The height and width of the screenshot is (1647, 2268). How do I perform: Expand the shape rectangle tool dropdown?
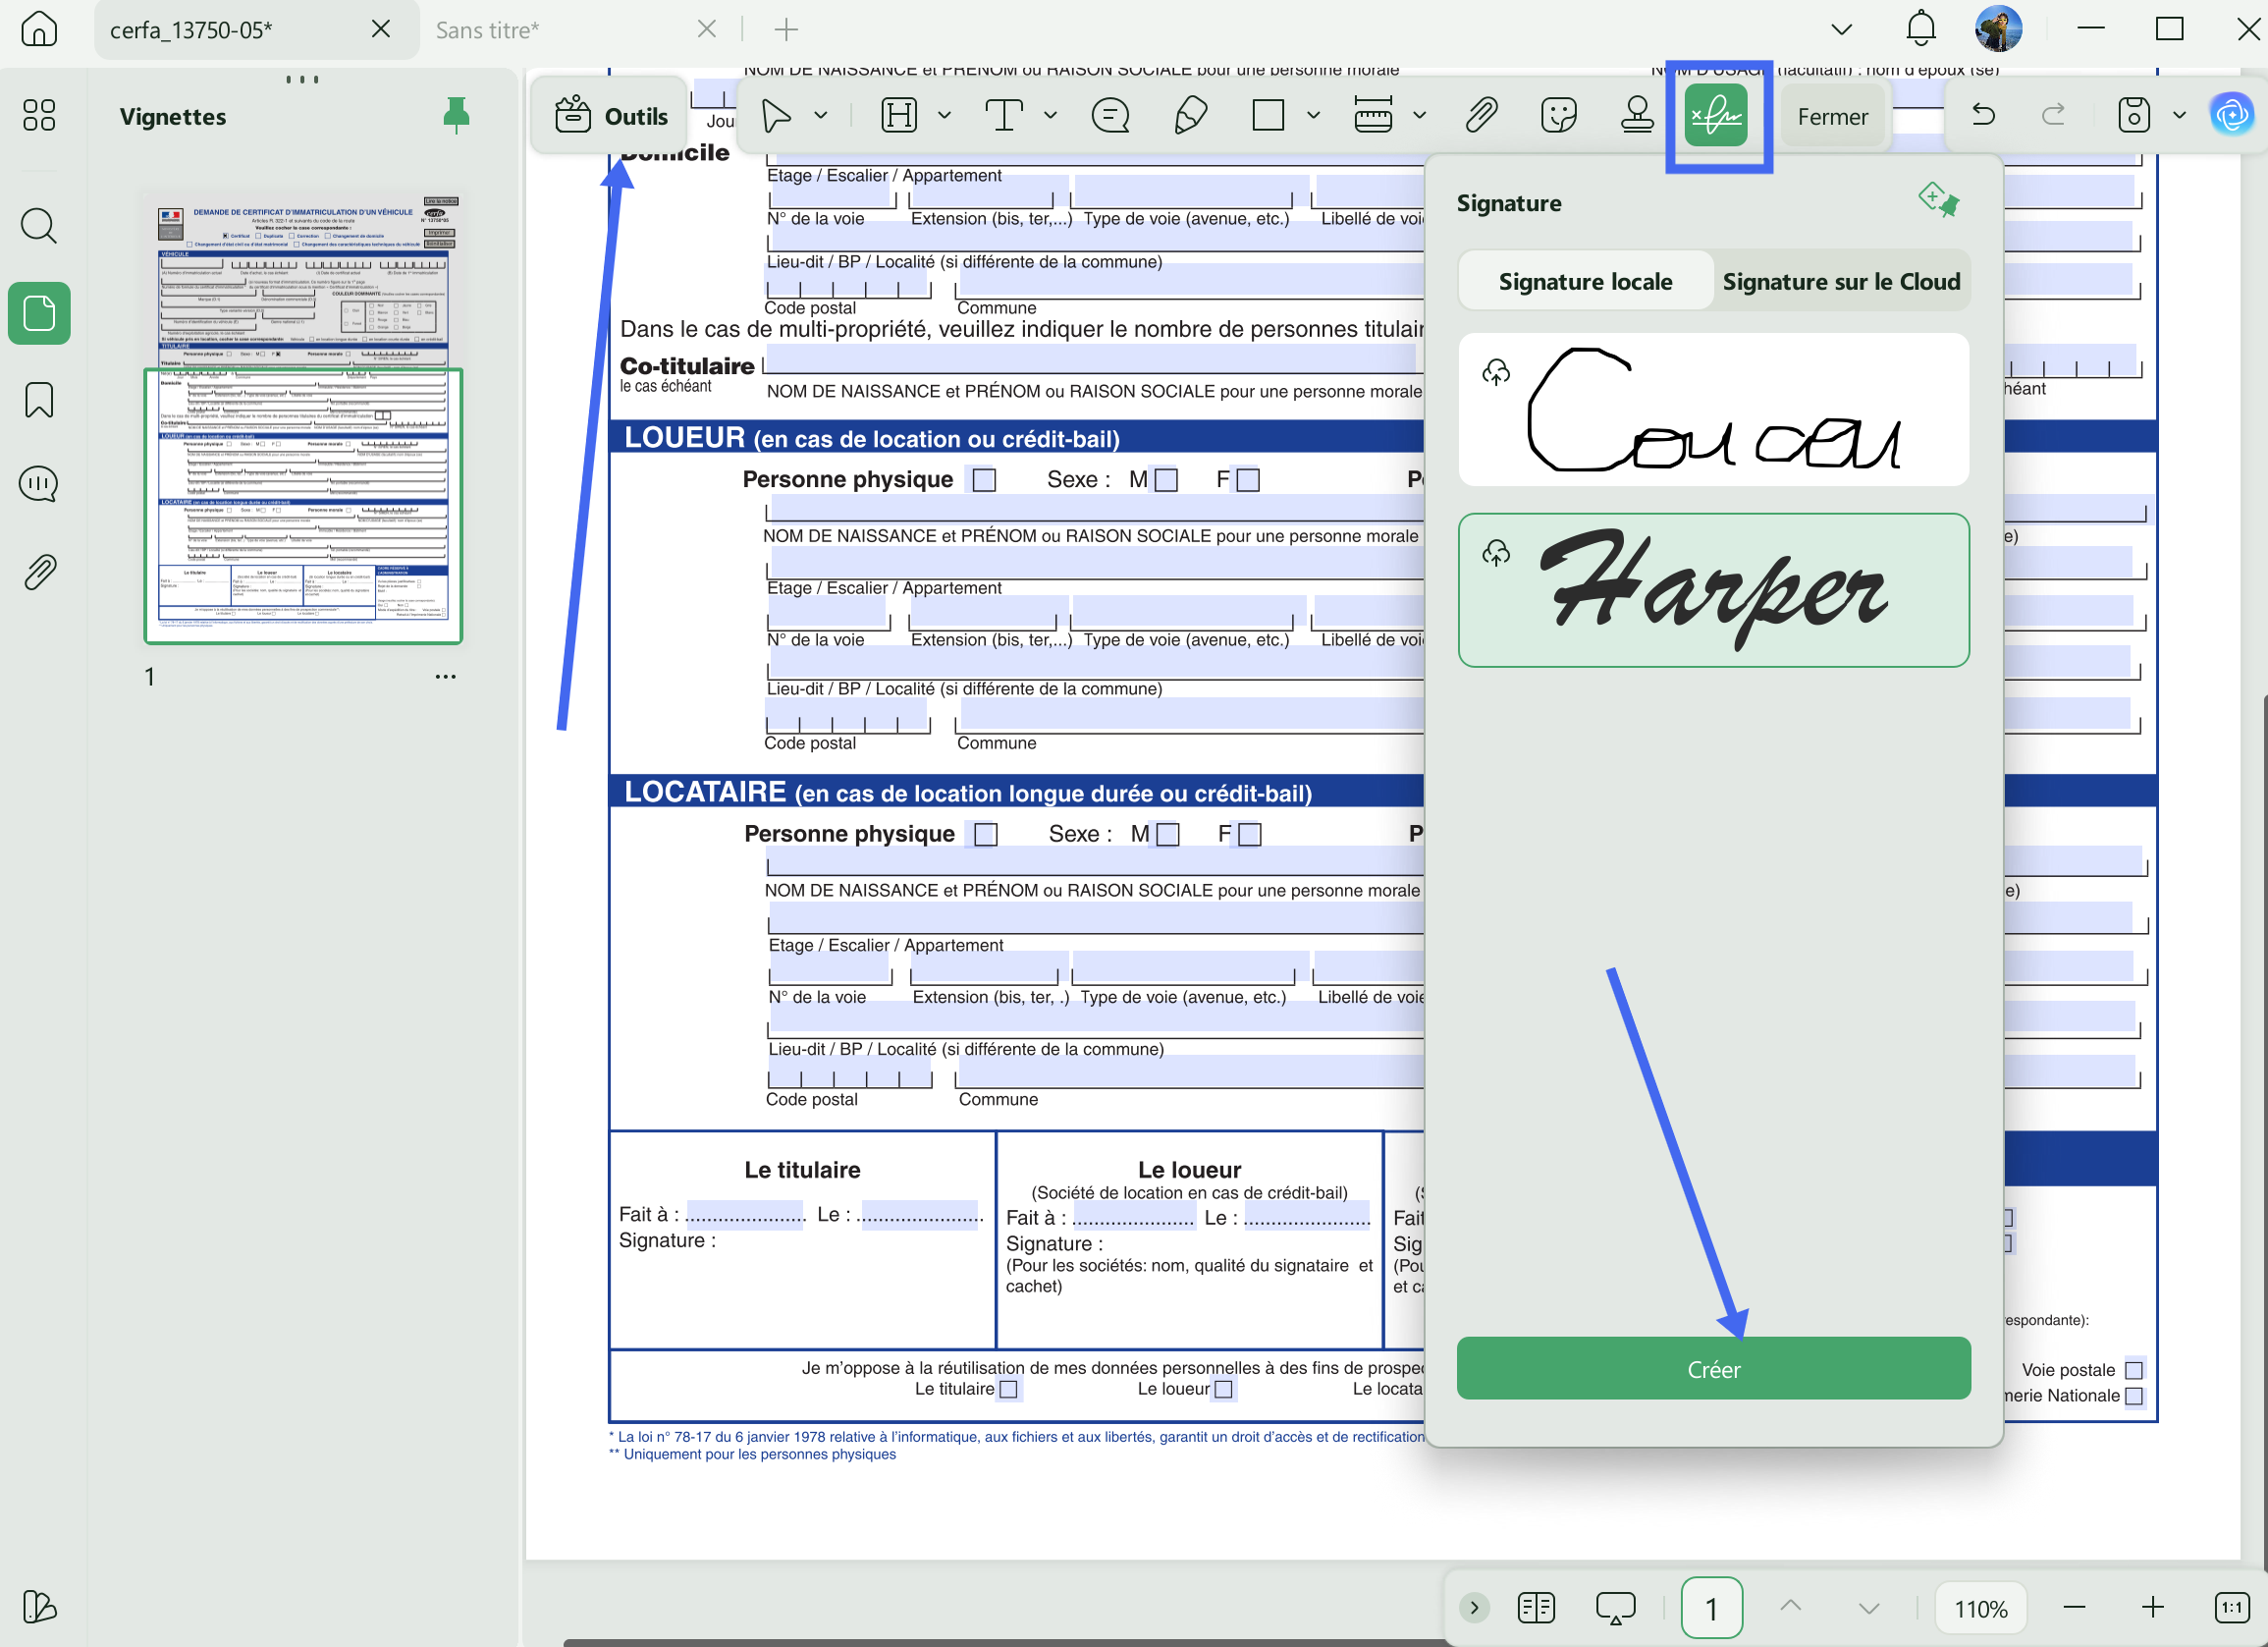click(1313, 116)
